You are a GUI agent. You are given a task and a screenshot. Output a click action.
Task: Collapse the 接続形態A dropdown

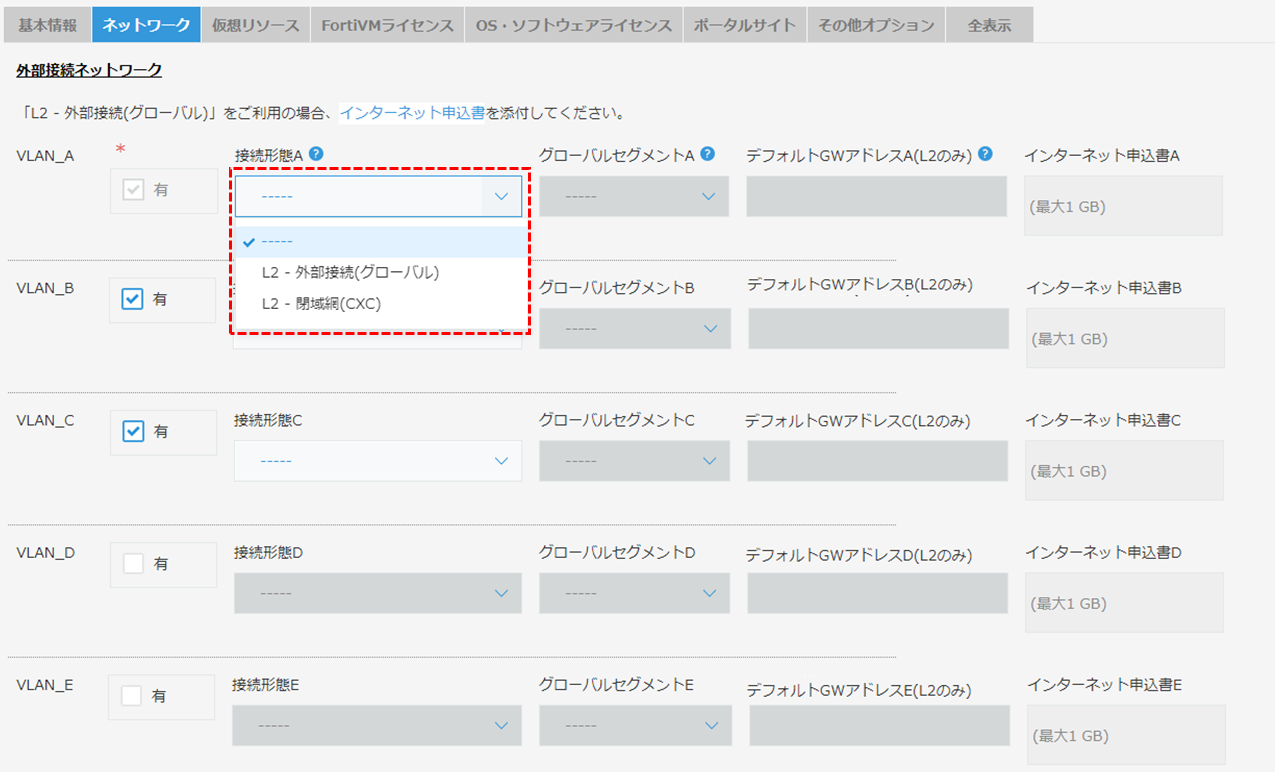379,197
